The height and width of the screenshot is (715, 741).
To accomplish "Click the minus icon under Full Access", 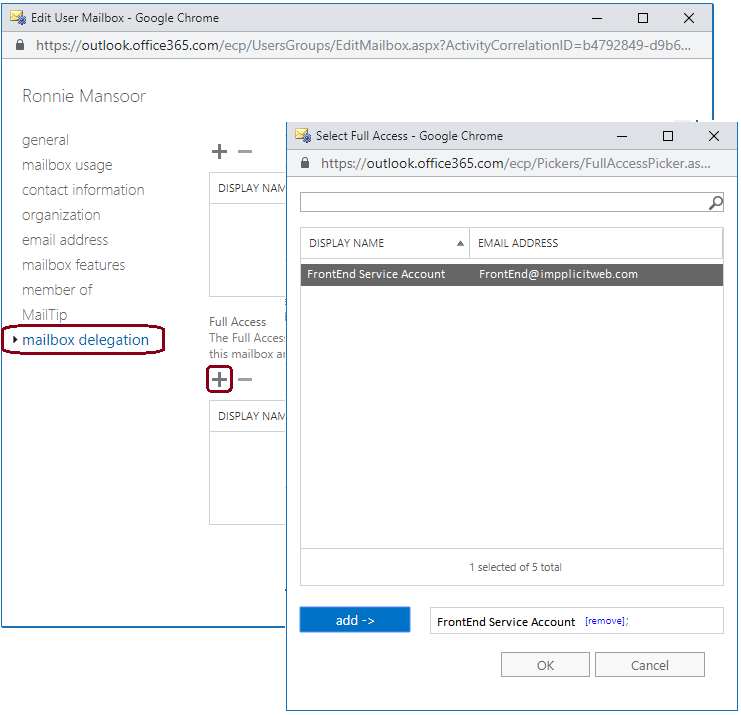I will pyautogui.click(x=245, y=379).
